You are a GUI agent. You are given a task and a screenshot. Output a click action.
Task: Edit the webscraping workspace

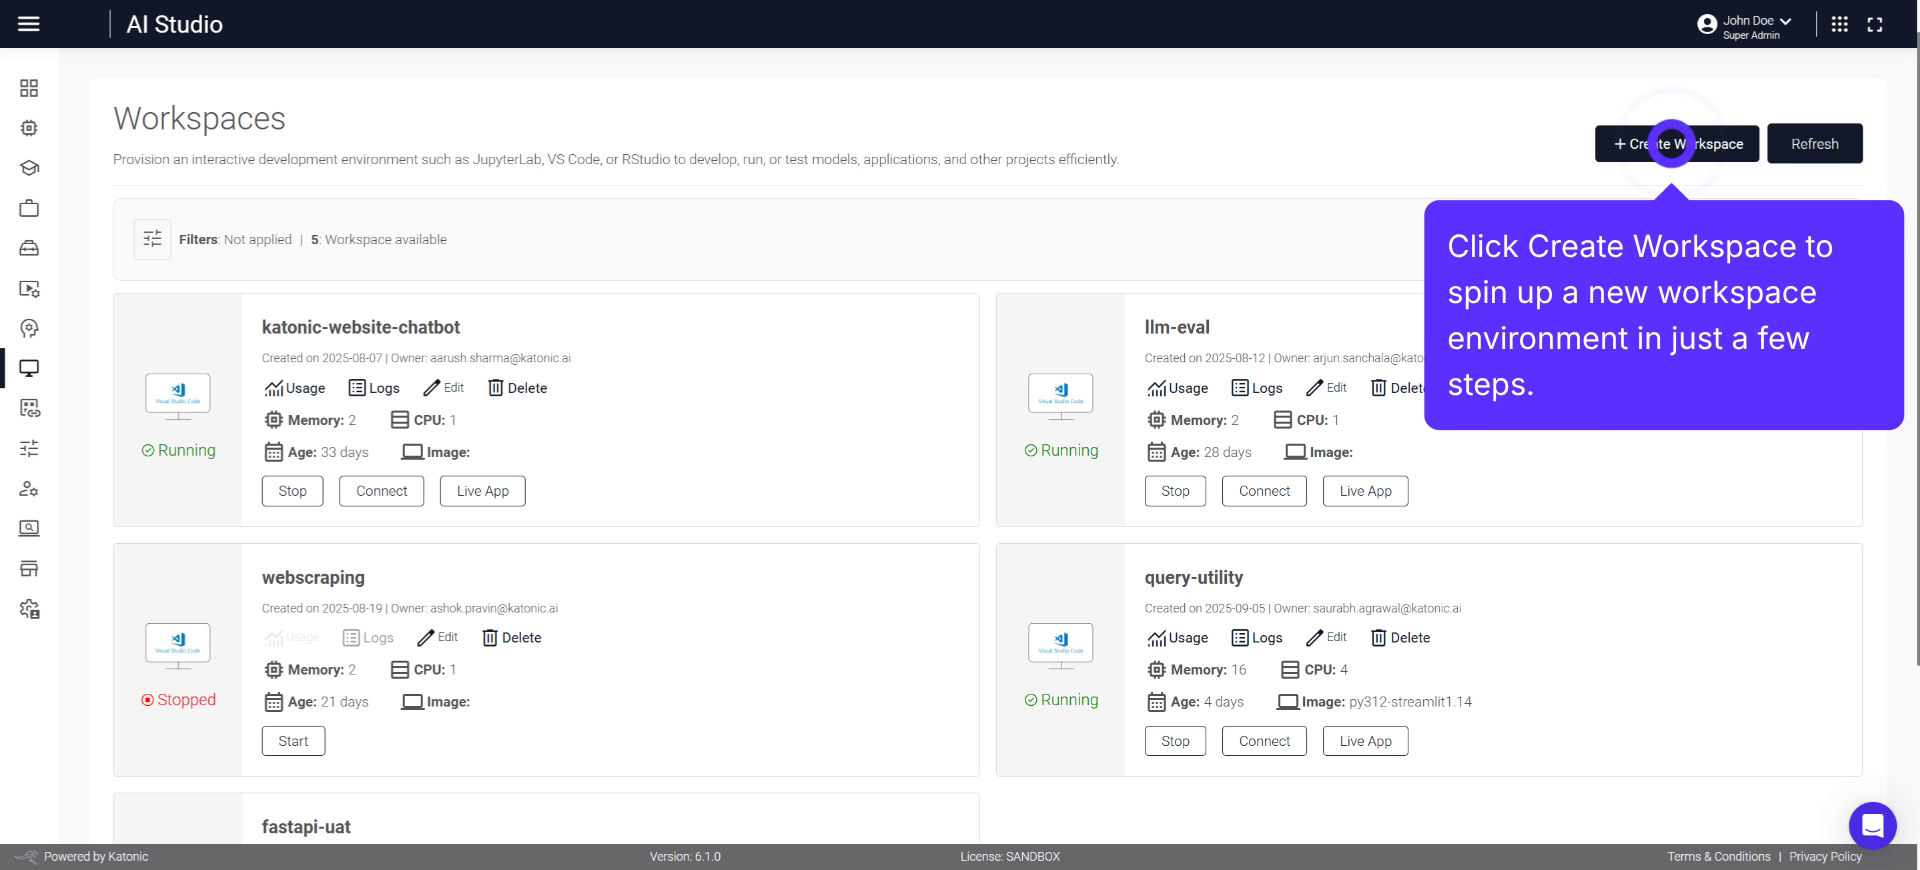(437, 637)
